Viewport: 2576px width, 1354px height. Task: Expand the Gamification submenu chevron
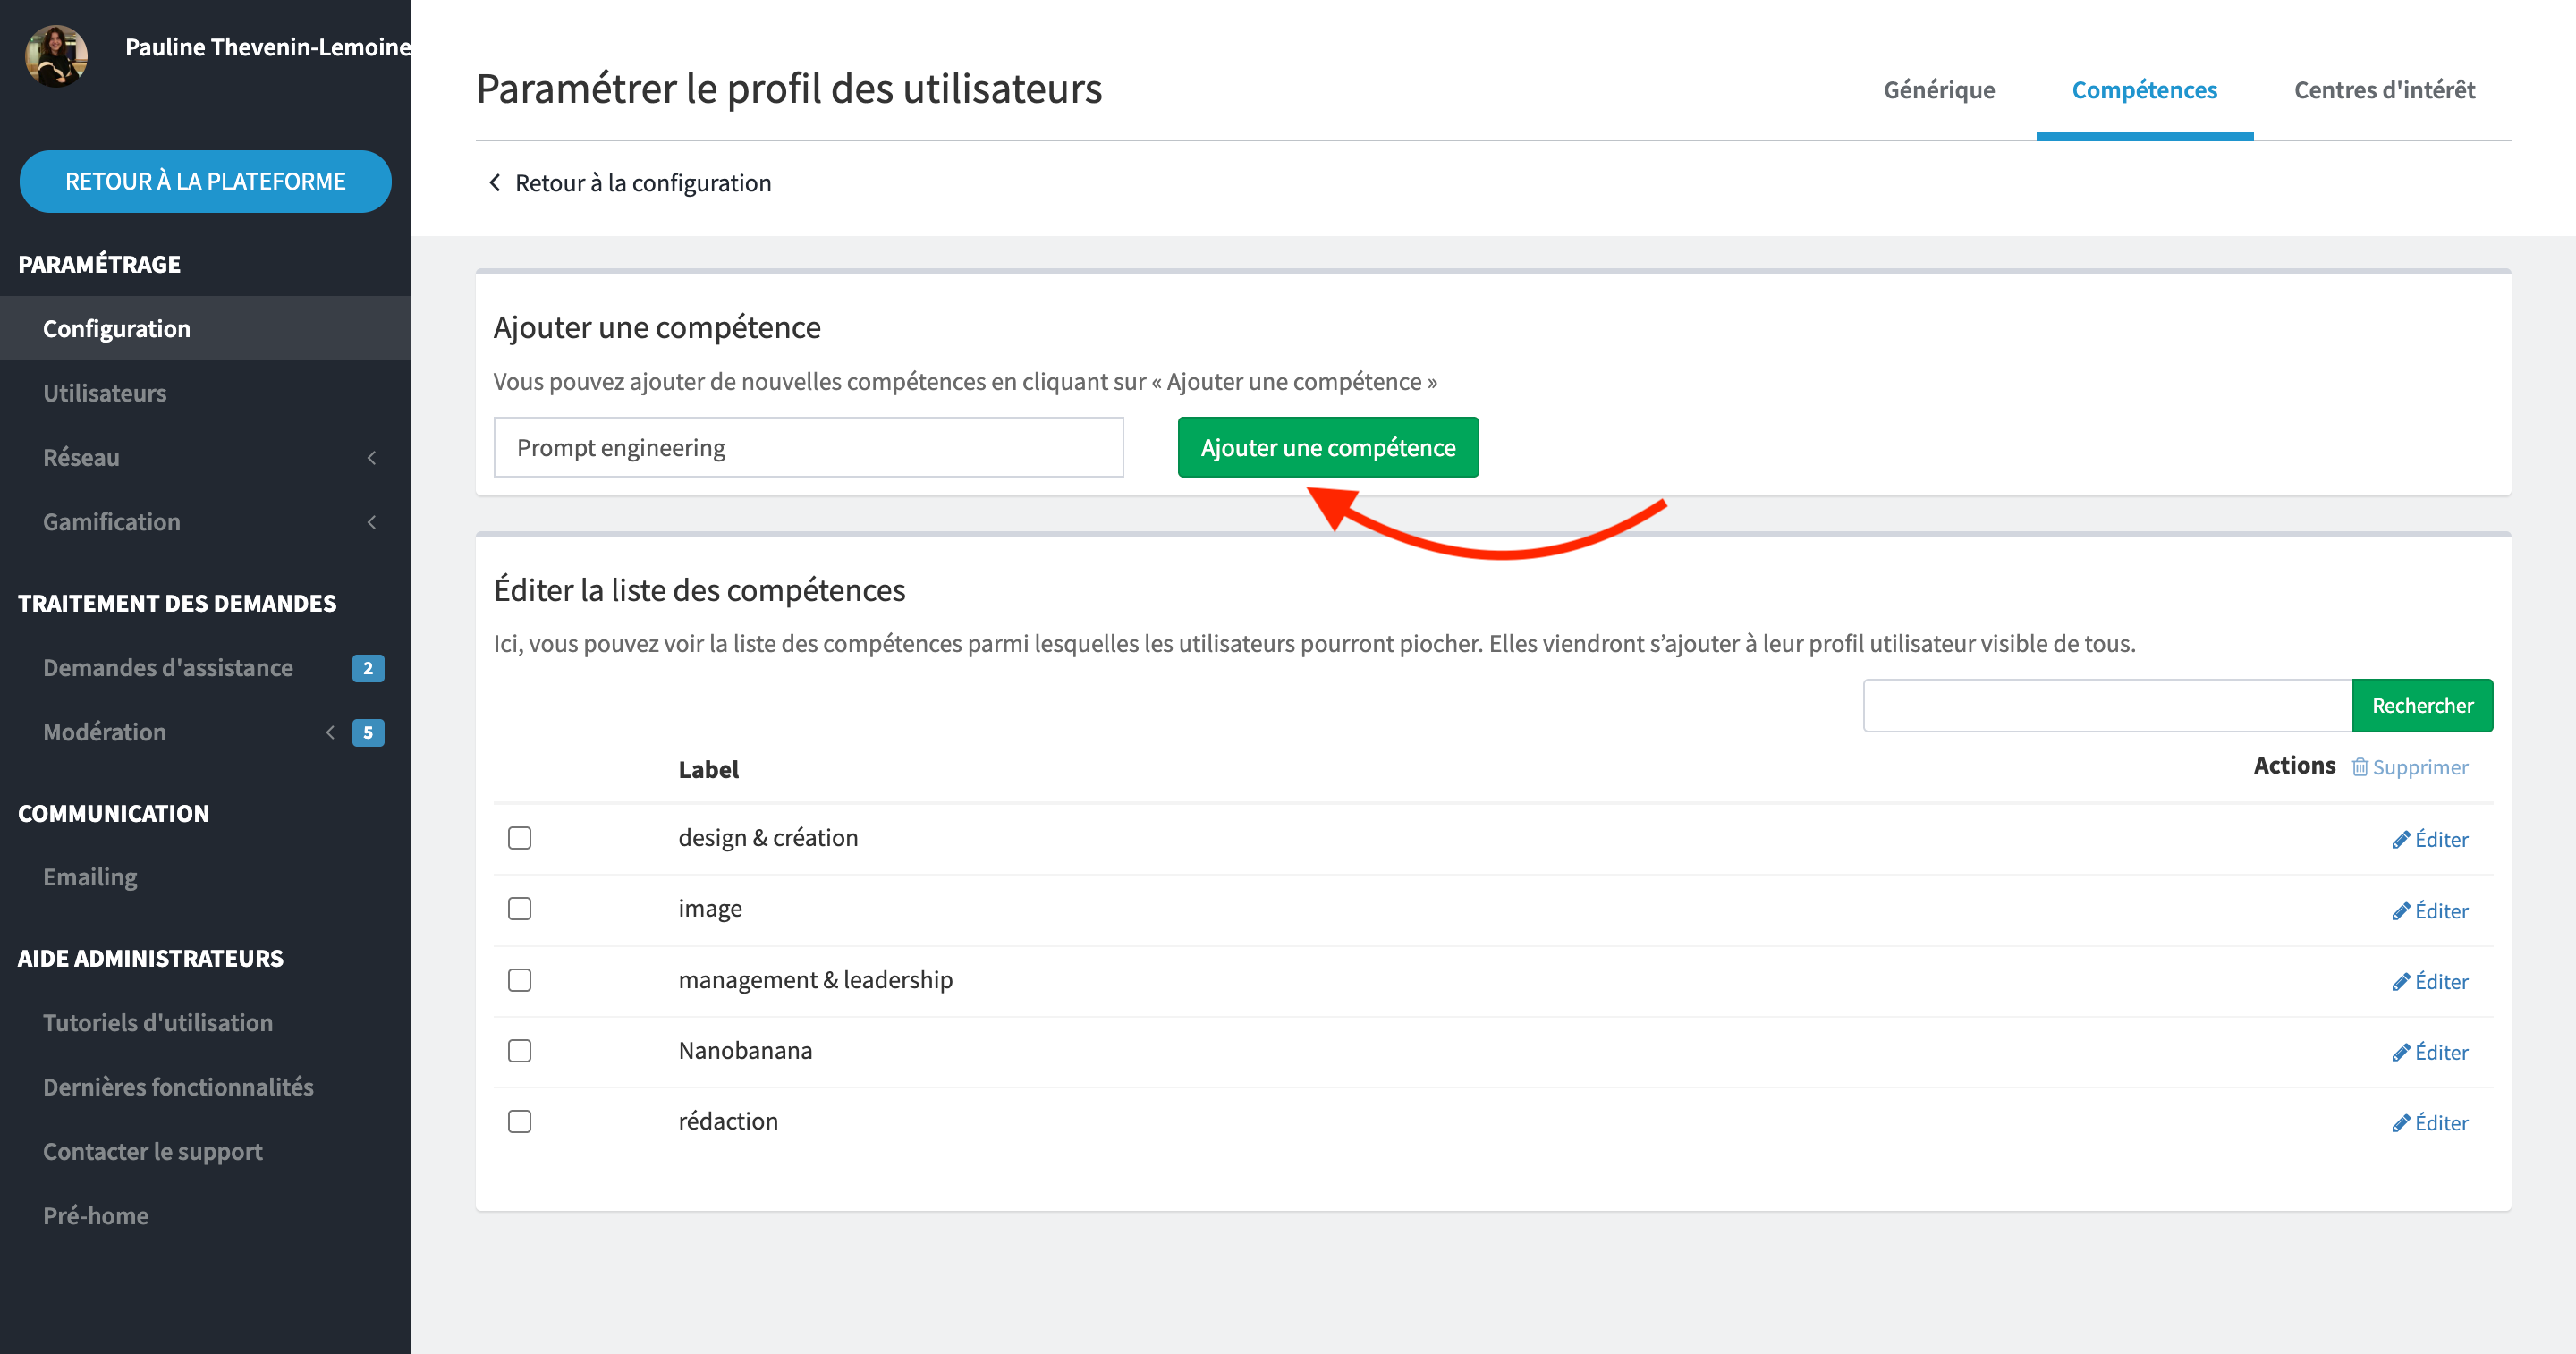click(371, 522)
